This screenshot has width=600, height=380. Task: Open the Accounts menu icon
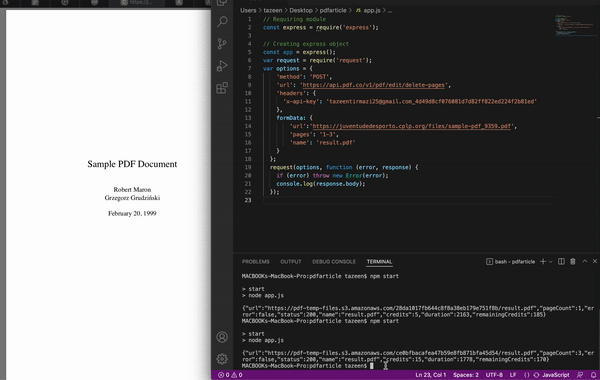(222, 337)
